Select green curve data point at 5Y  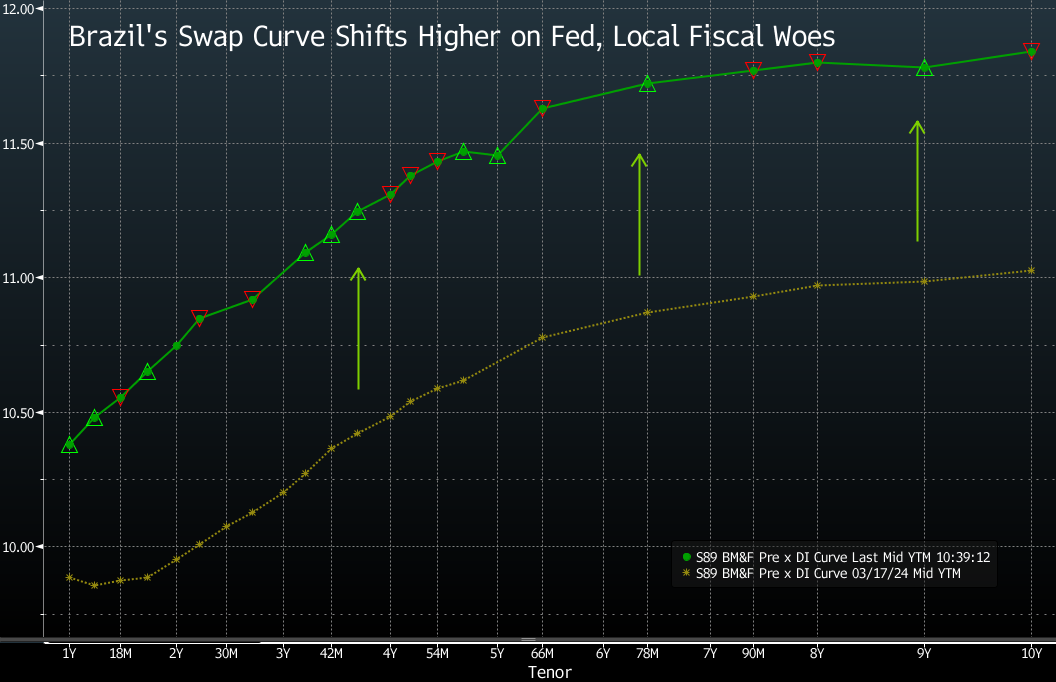click(x=497, y=156)
